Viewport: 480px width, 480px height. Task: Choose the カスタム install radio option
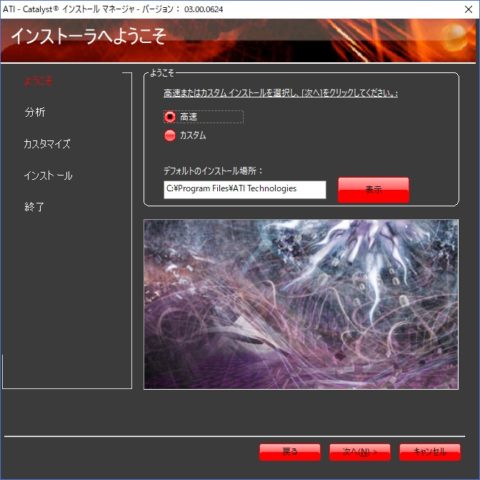coord(170,136)
